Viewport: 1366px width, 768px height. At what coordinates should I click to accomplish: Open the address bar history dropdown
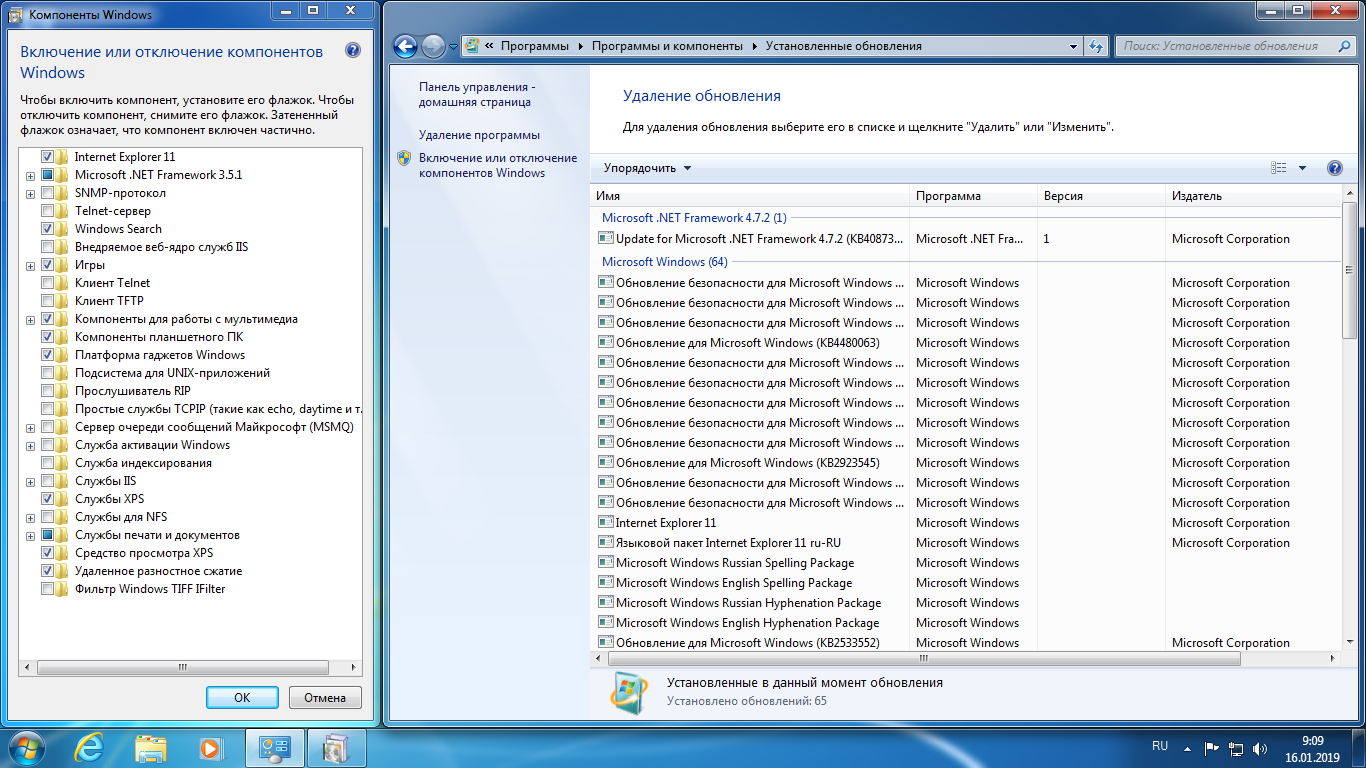tap(1073, 46)
